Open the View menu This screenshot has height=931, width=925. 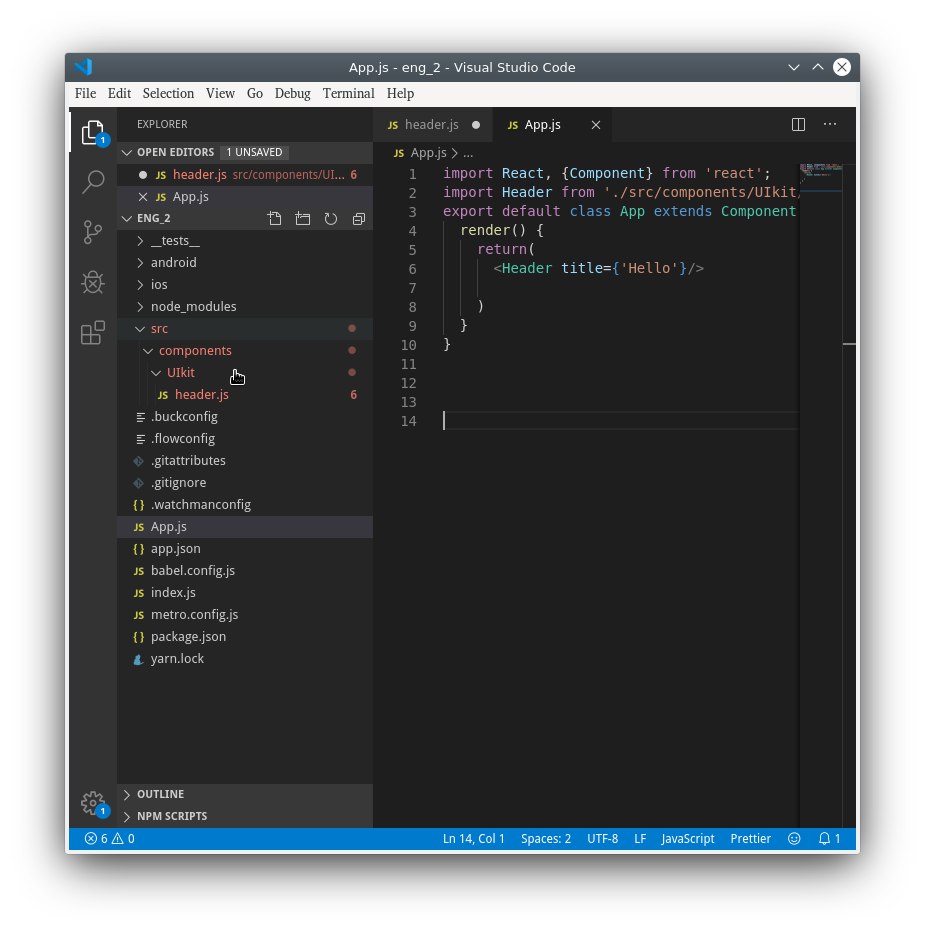220,94
